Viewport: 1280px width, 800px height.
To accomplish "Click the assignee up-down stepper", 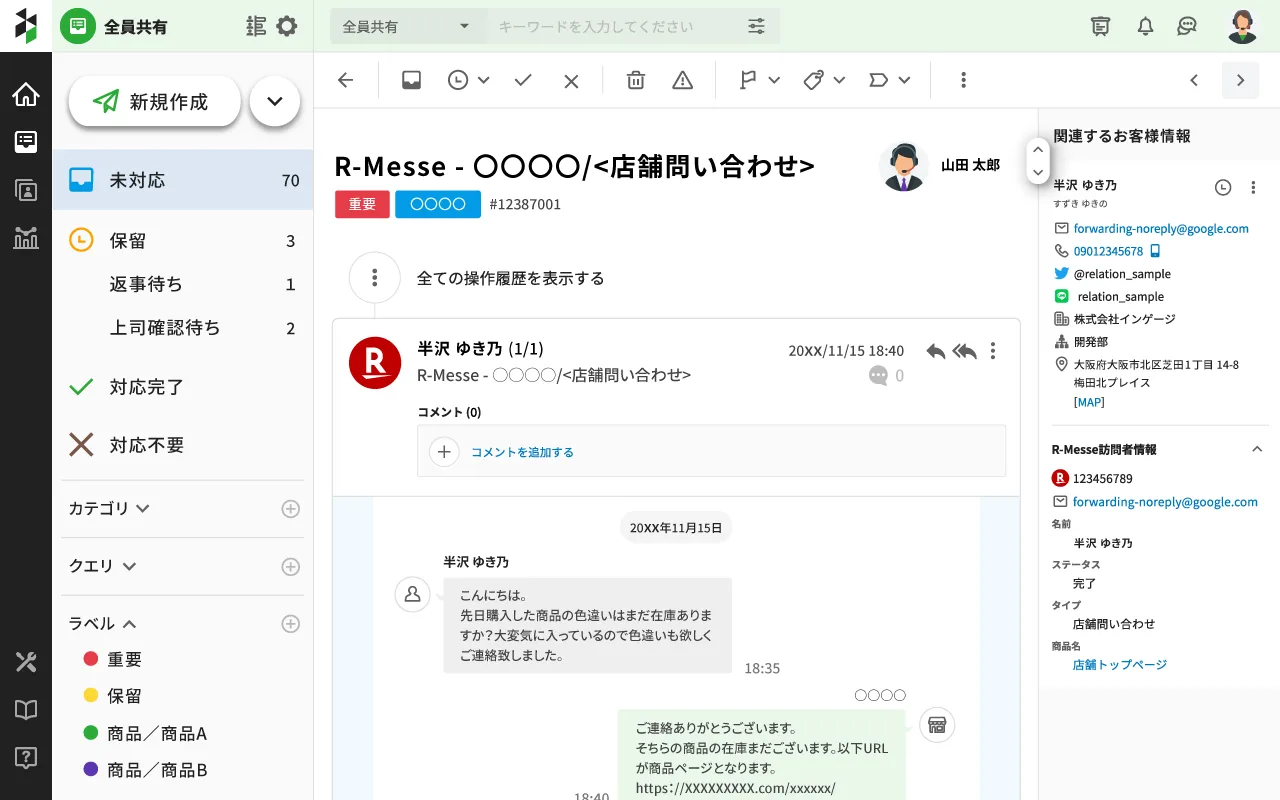I will click(1037, 162).
